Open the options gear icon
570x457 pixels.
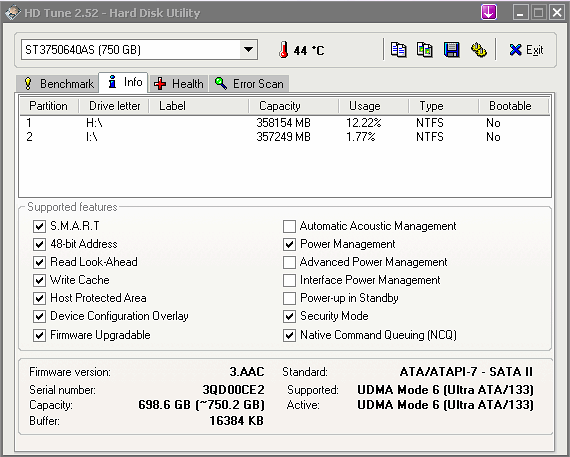click(478, 50)
